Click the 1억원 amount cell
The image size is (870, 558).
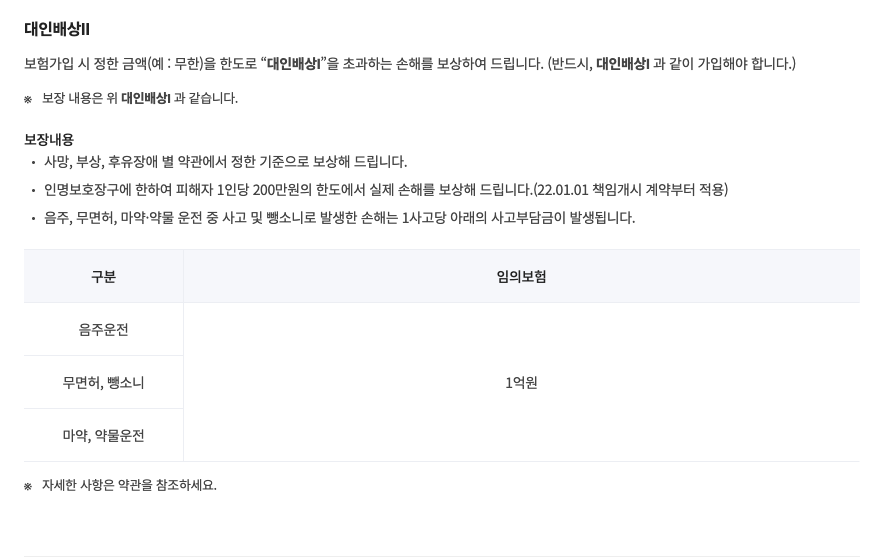522,382
